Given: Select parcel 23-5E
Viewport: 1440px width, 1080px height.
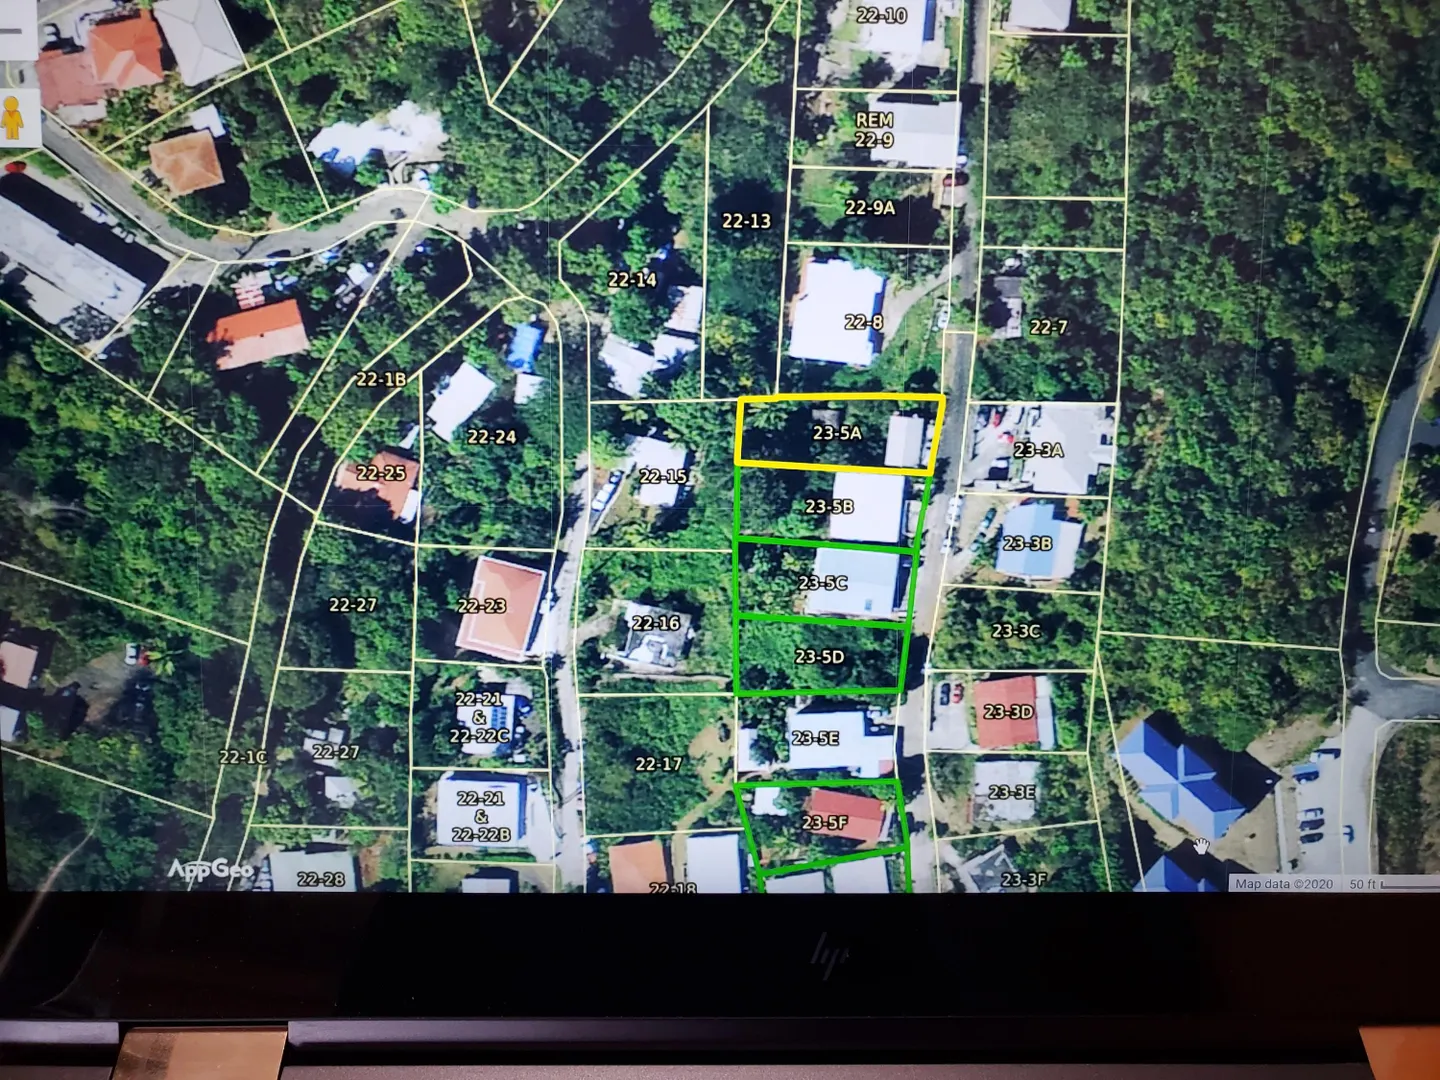Looking at the screenshot, I should [x=815, y=738].
